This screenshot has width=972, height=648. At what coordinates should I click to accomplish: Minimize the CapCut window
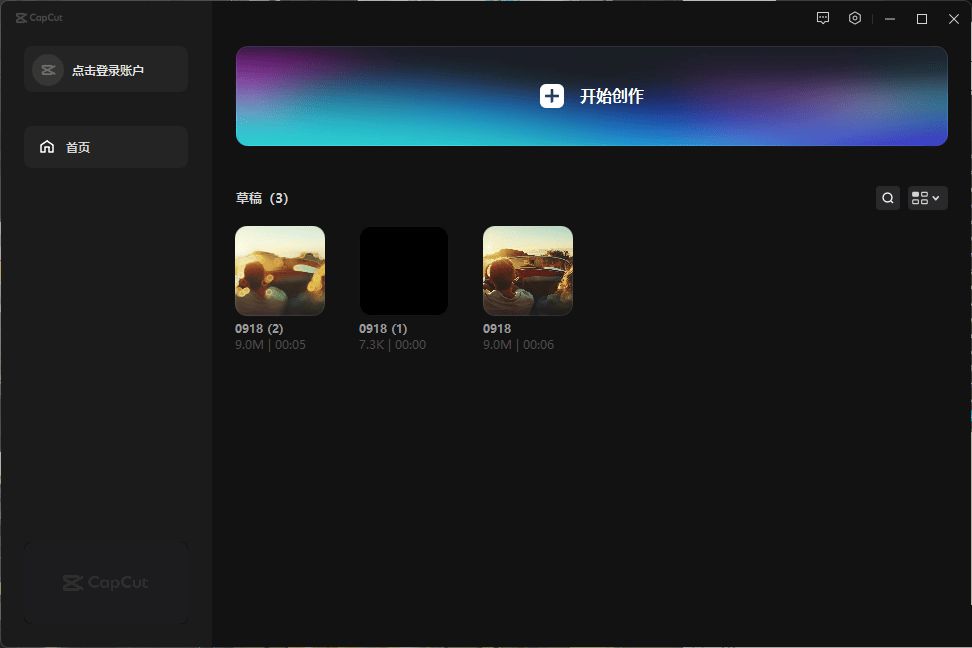pyautogui.click(x=890, y=18)
